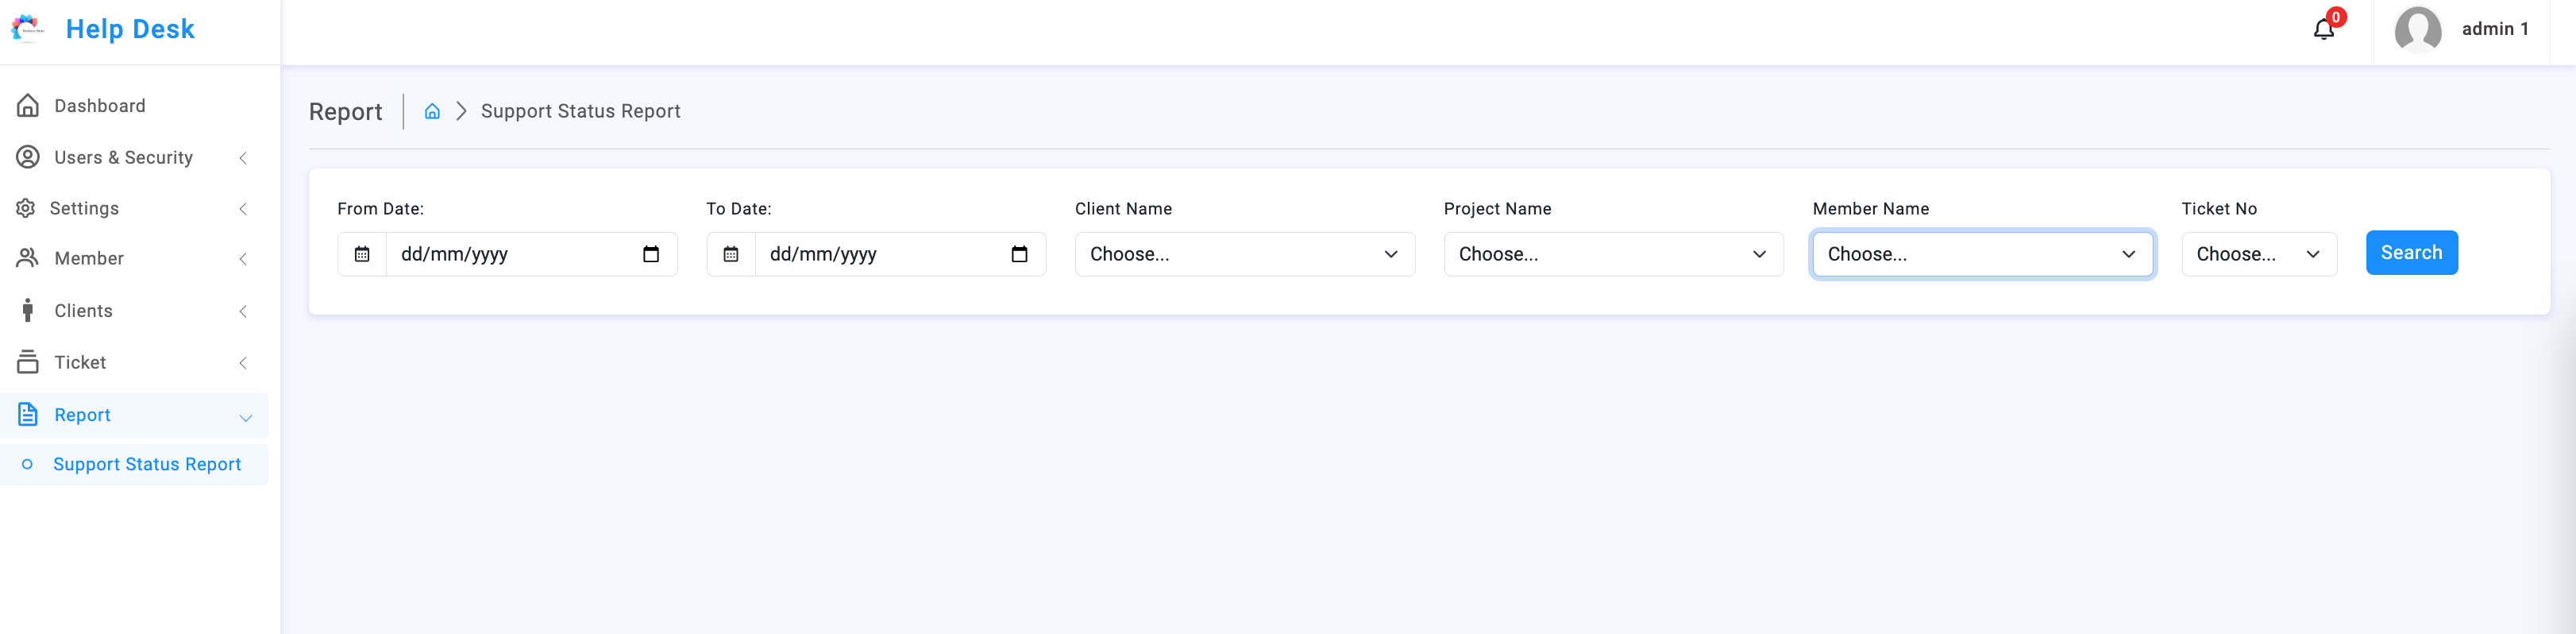The width and height of the screenshot is (2576, 634).
Task: Click calendar icon left of From Date
Action: [362, 254]
